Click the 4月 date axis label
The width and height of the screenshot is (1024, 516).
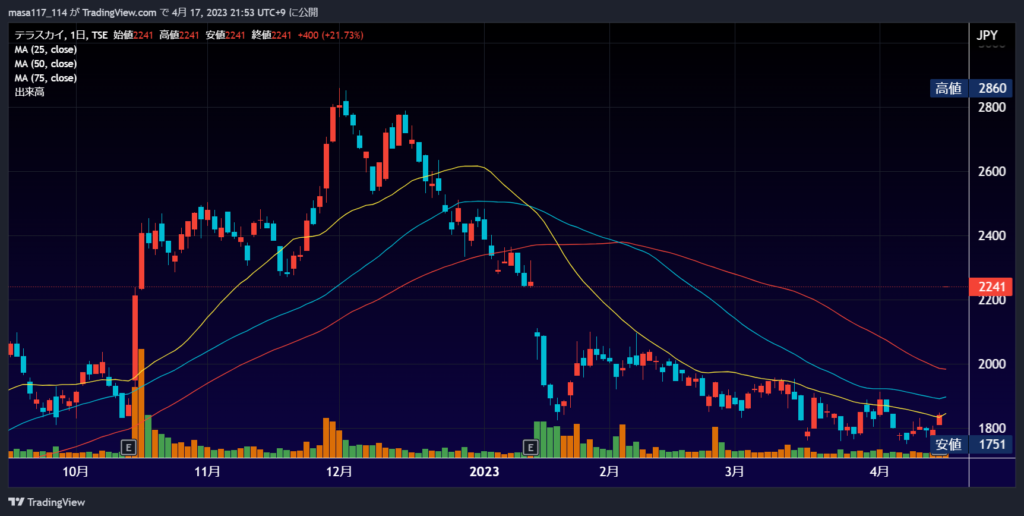880,472
